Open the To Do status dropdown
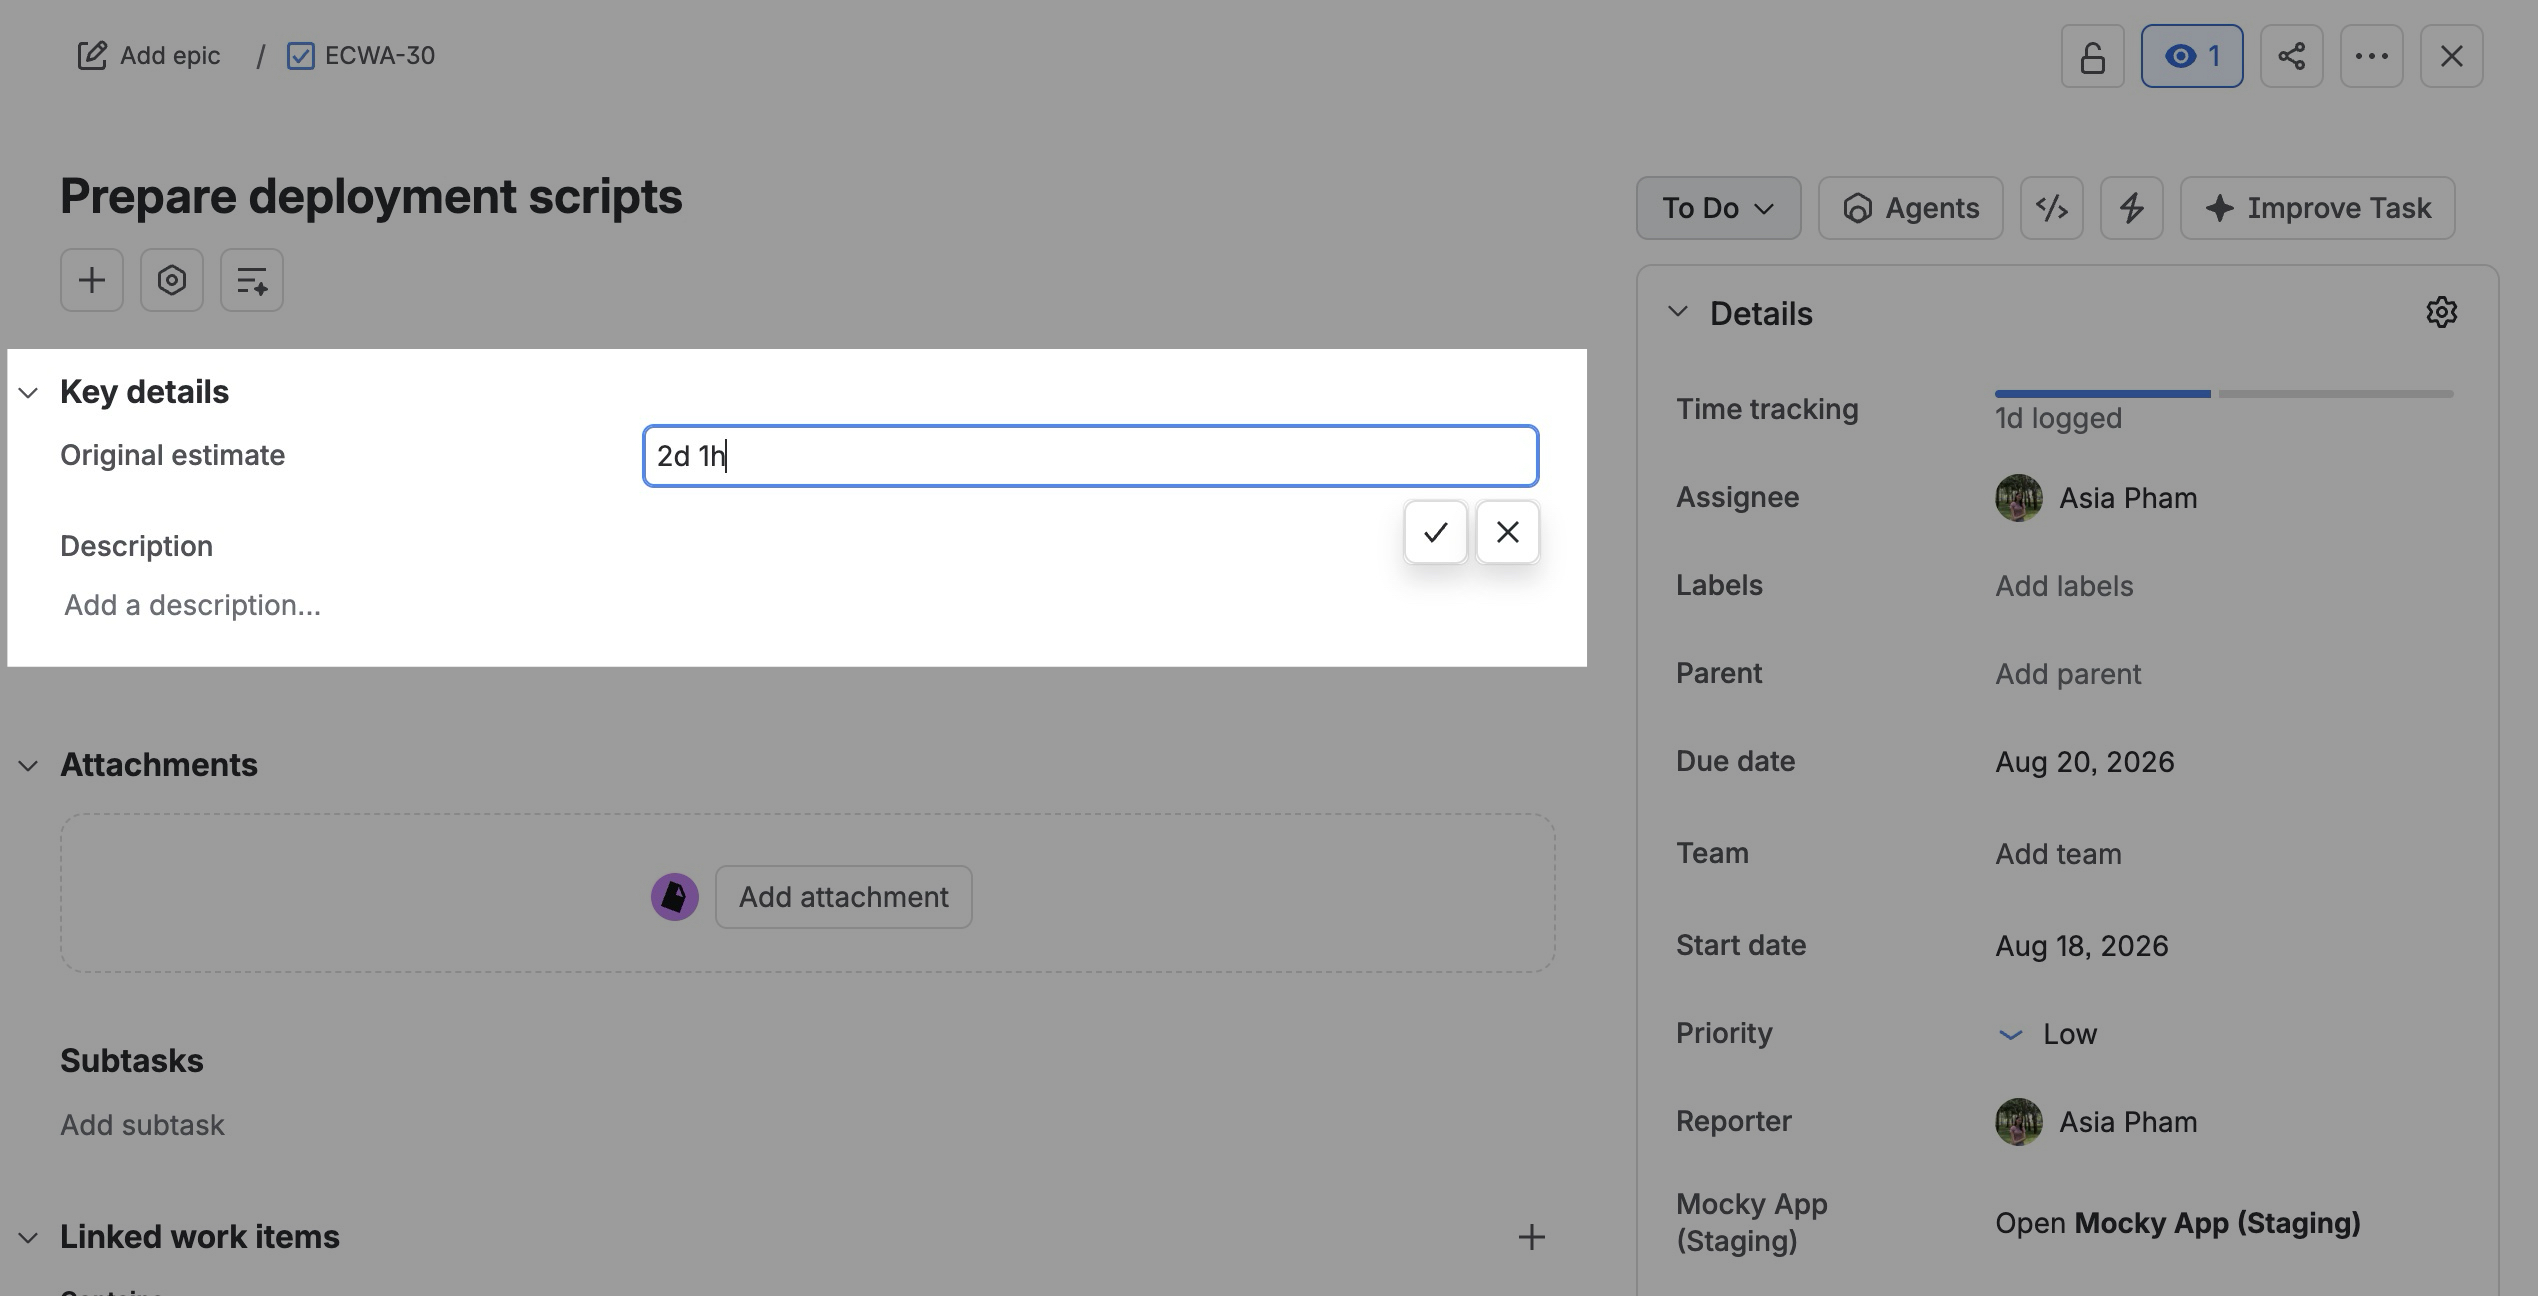 (x=1718, y=208)
